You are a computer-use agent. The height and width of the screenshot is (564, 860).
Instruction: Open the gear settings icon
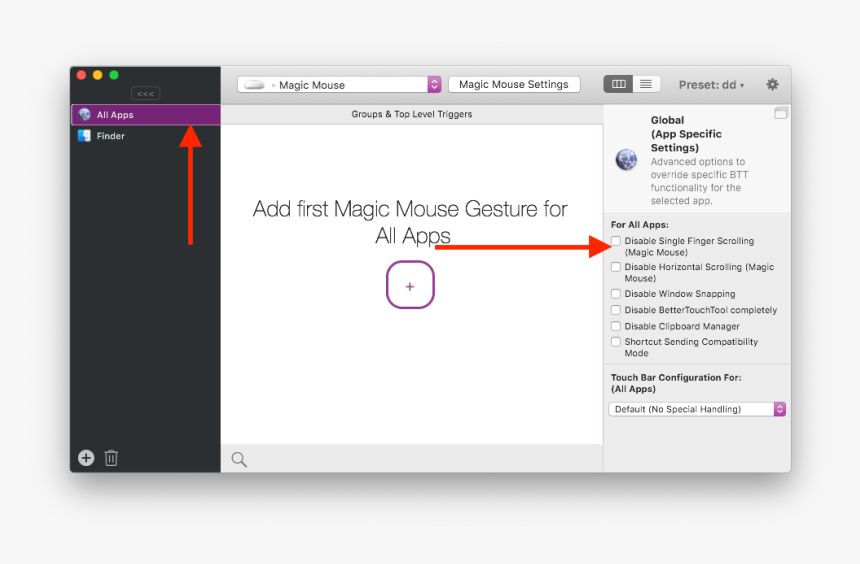tap(772, 85)
